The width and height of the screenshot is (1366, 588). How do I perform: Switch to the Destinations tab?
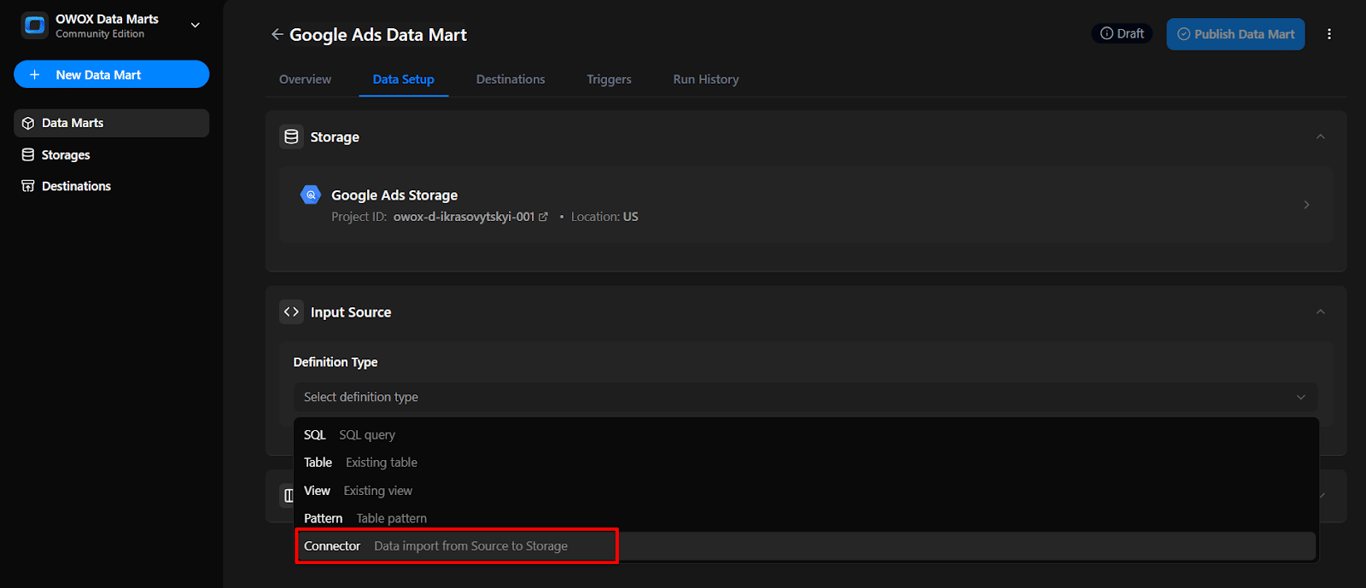coord(511,79)
